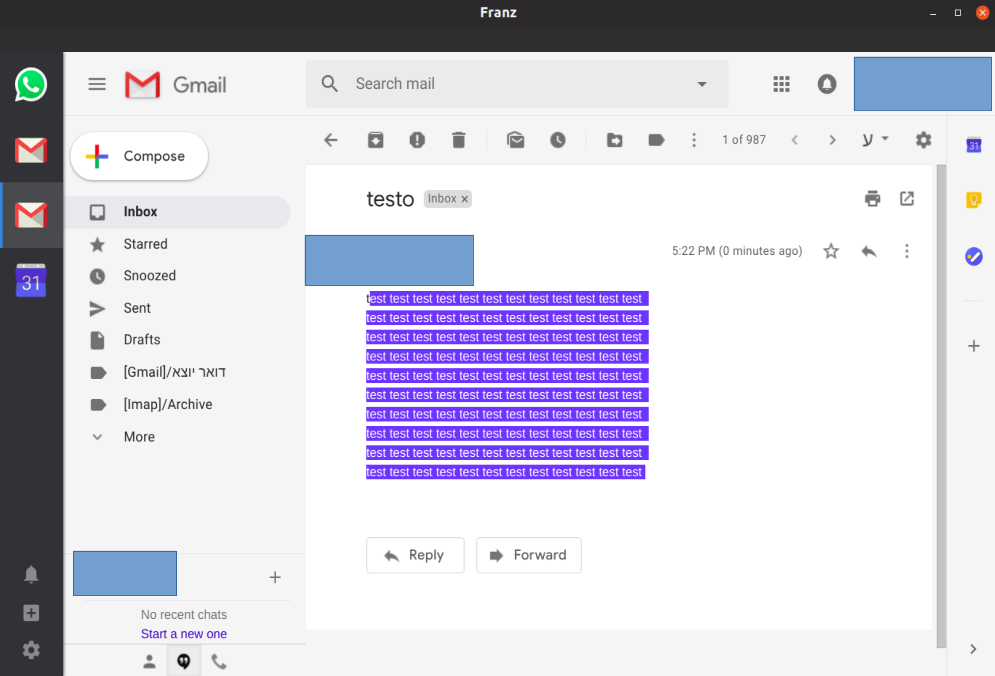
Task: Get add-ons plus in side panel
Action: [973, 346]
